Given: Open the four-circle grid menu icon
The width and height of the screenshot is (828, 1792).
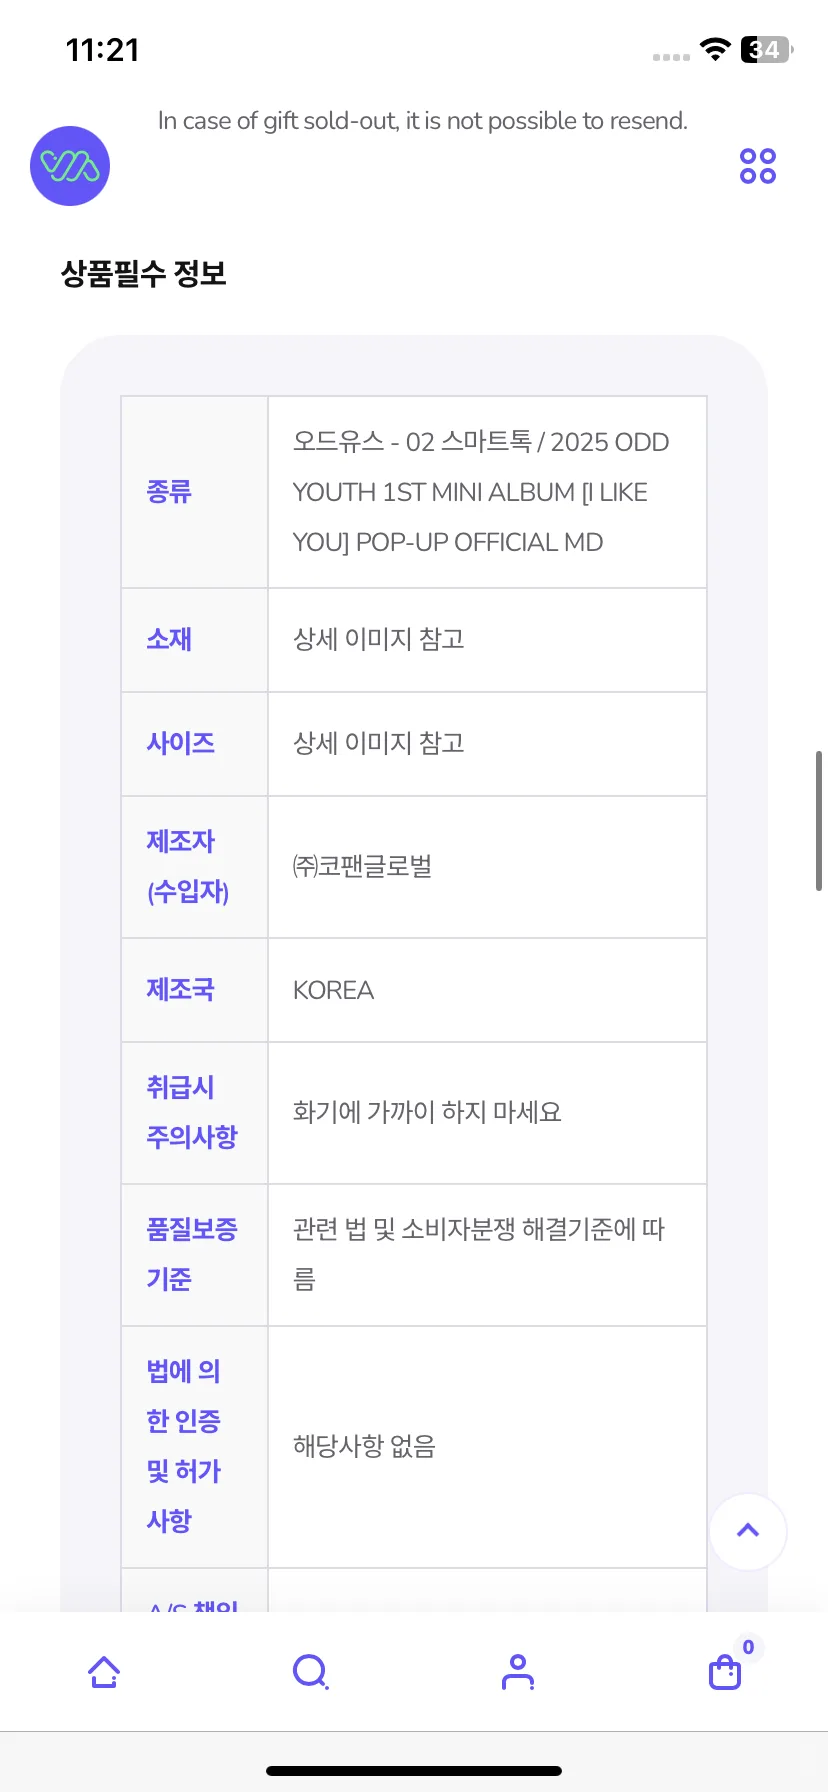Looking at the screenshot, I should [758, 166].
